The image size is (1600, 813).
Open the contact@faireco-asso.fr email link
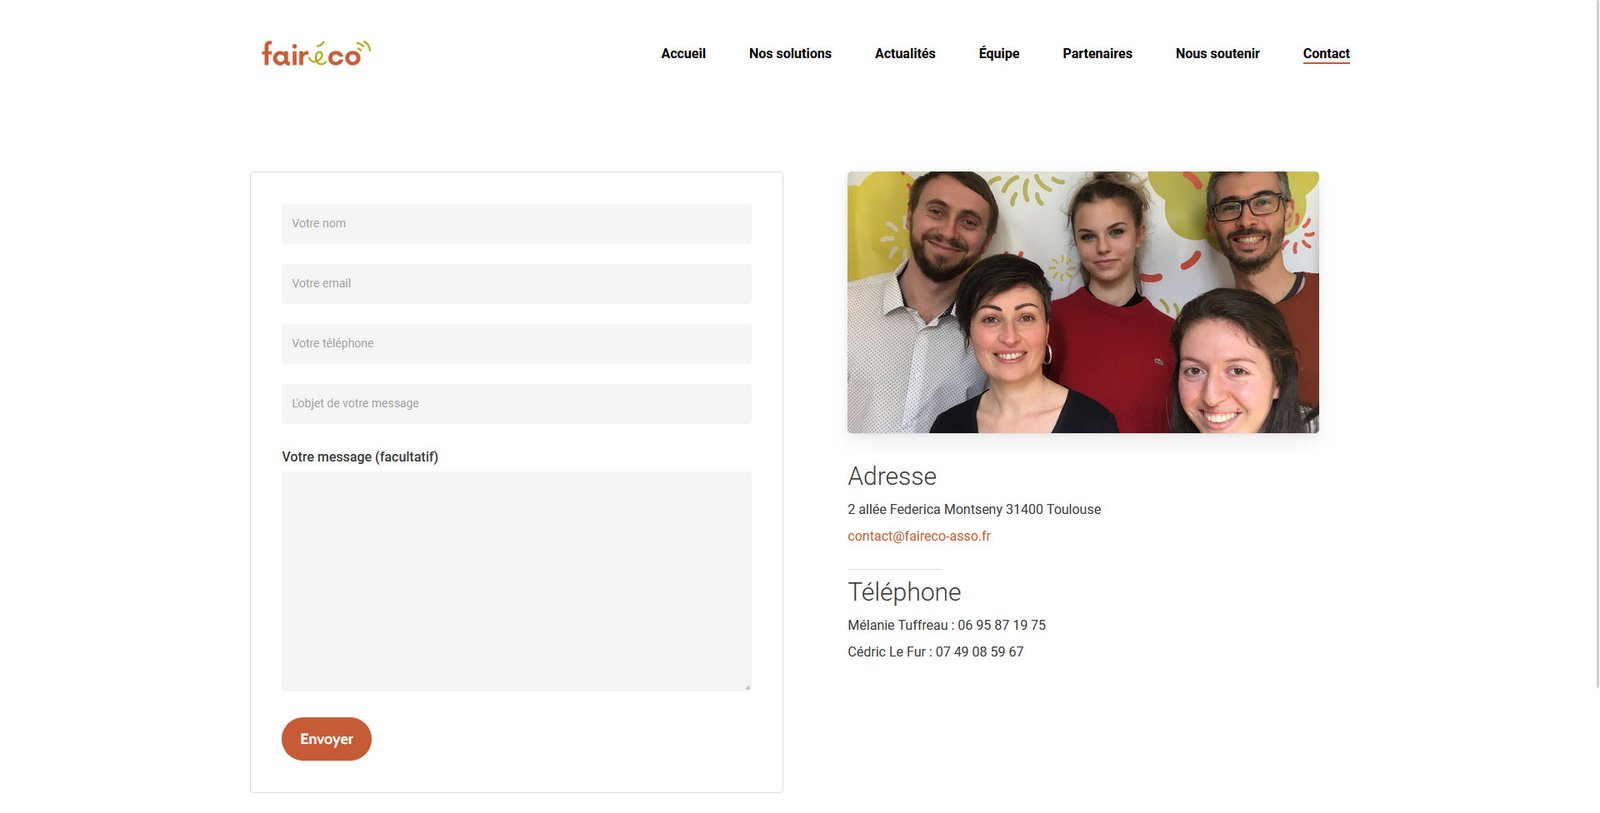coord(919,536)
